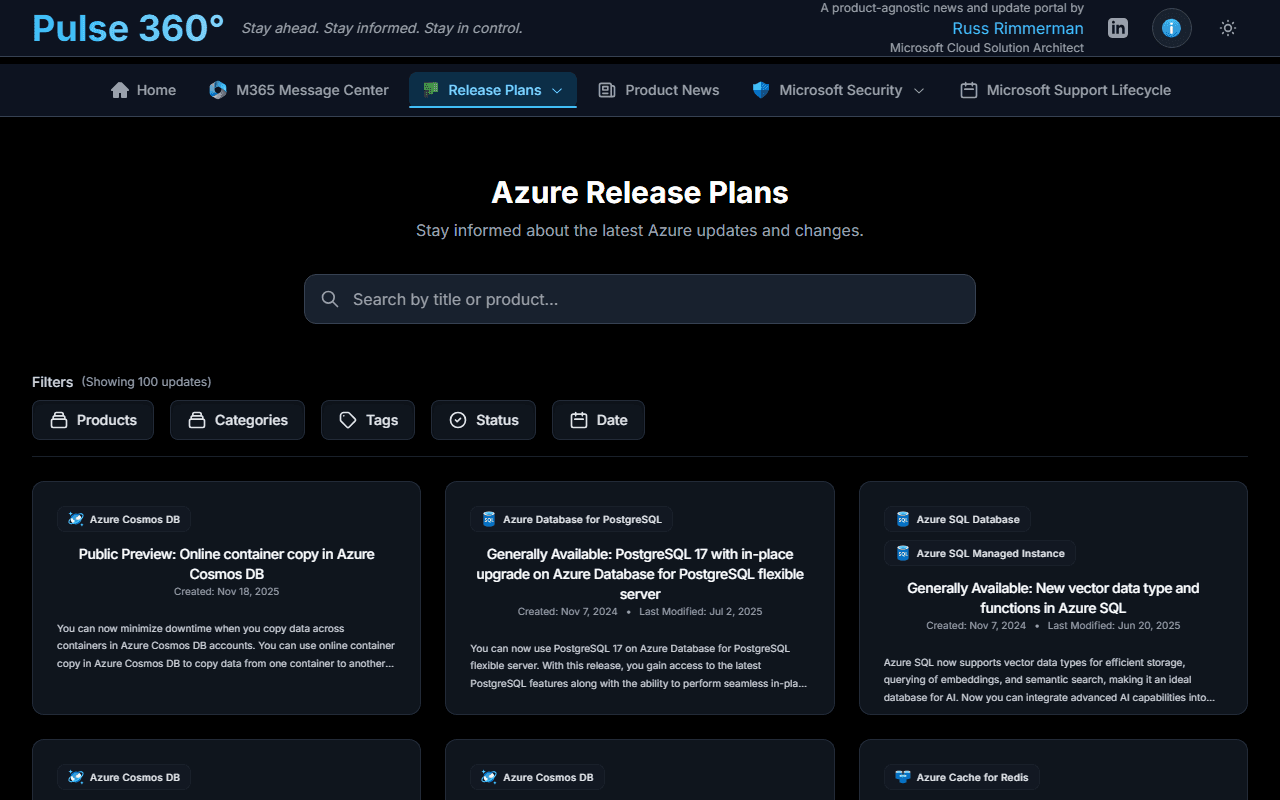
Task: Click Cosmos DB icon on Online container copy card
Action: 76,519
